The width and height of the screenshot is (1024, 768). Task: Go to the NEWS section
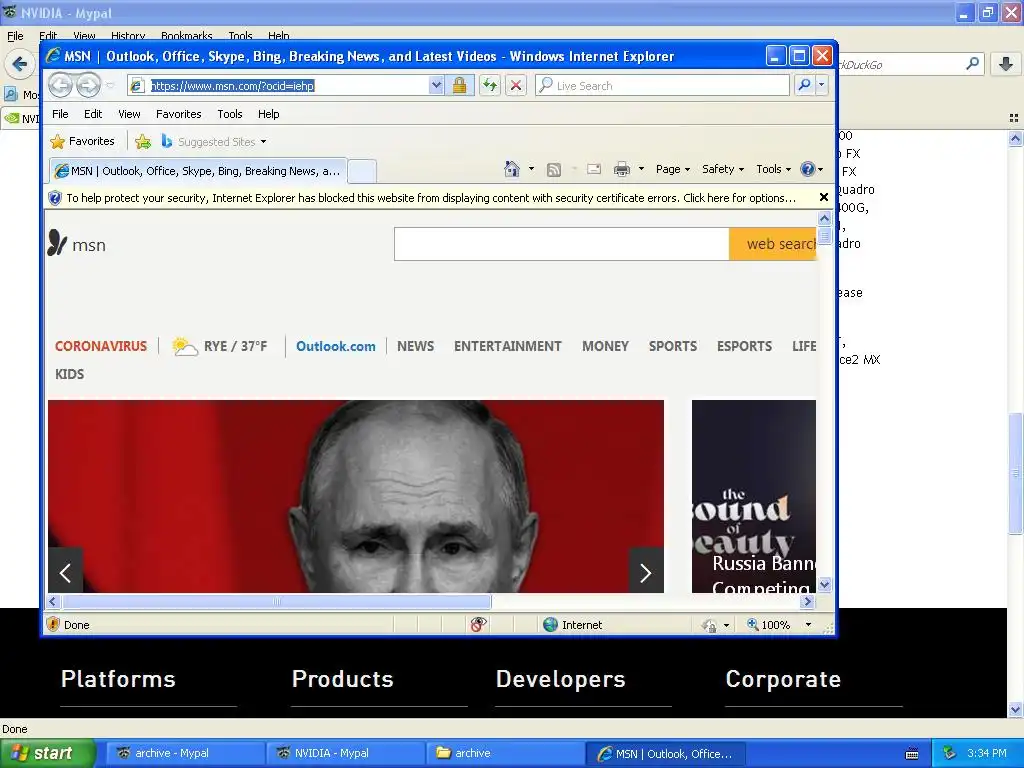coord(415,346)
